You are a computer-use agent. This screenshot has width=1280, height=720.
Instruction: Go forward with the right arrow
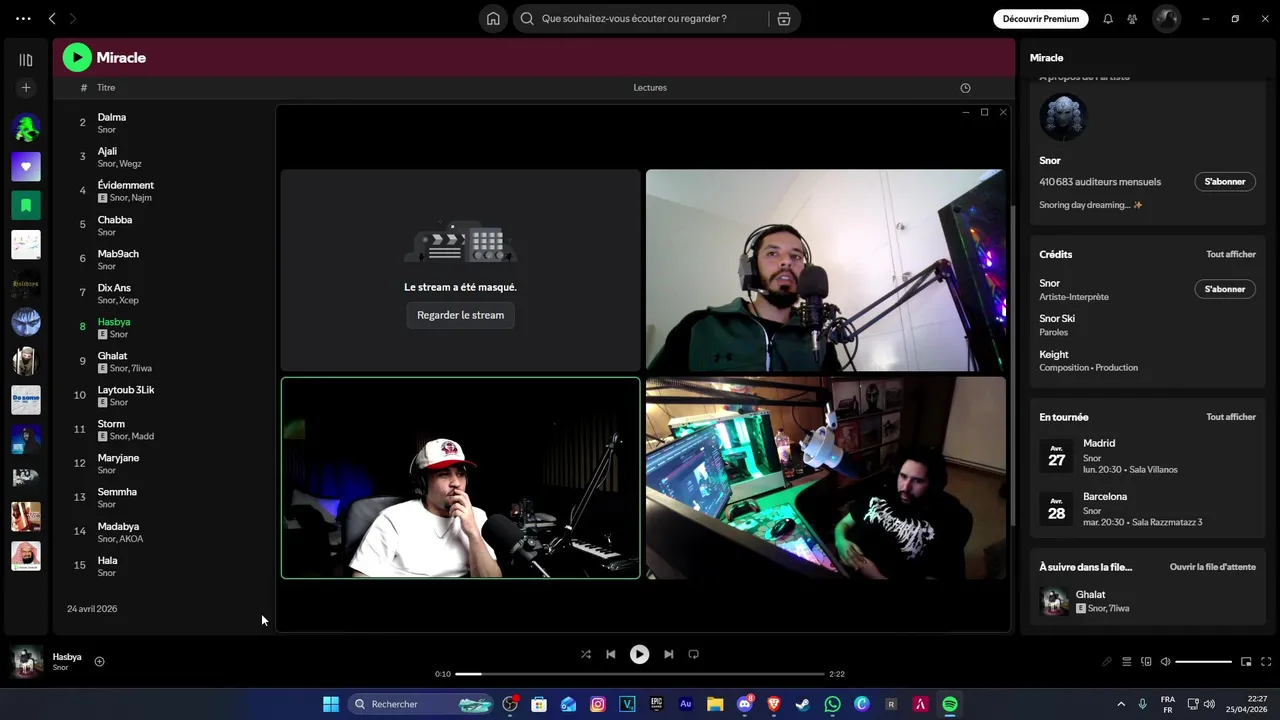tap(72, 18)
